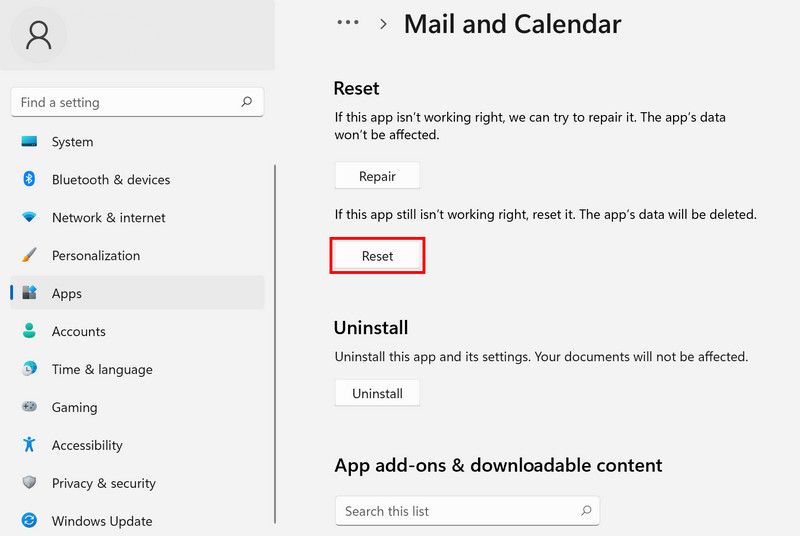Open Accounts settings
800x536 pixels.
[137, 330]
